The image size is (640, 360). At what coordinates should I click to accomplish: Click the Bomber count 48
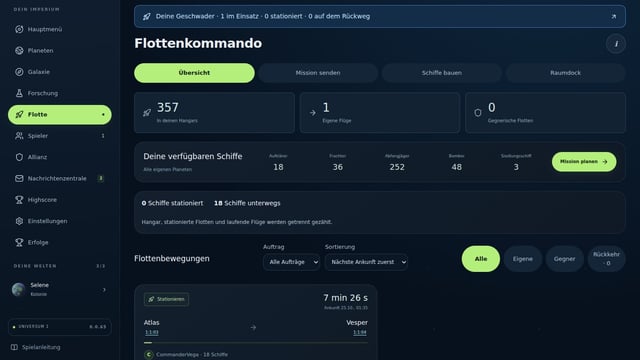point(456,167)
